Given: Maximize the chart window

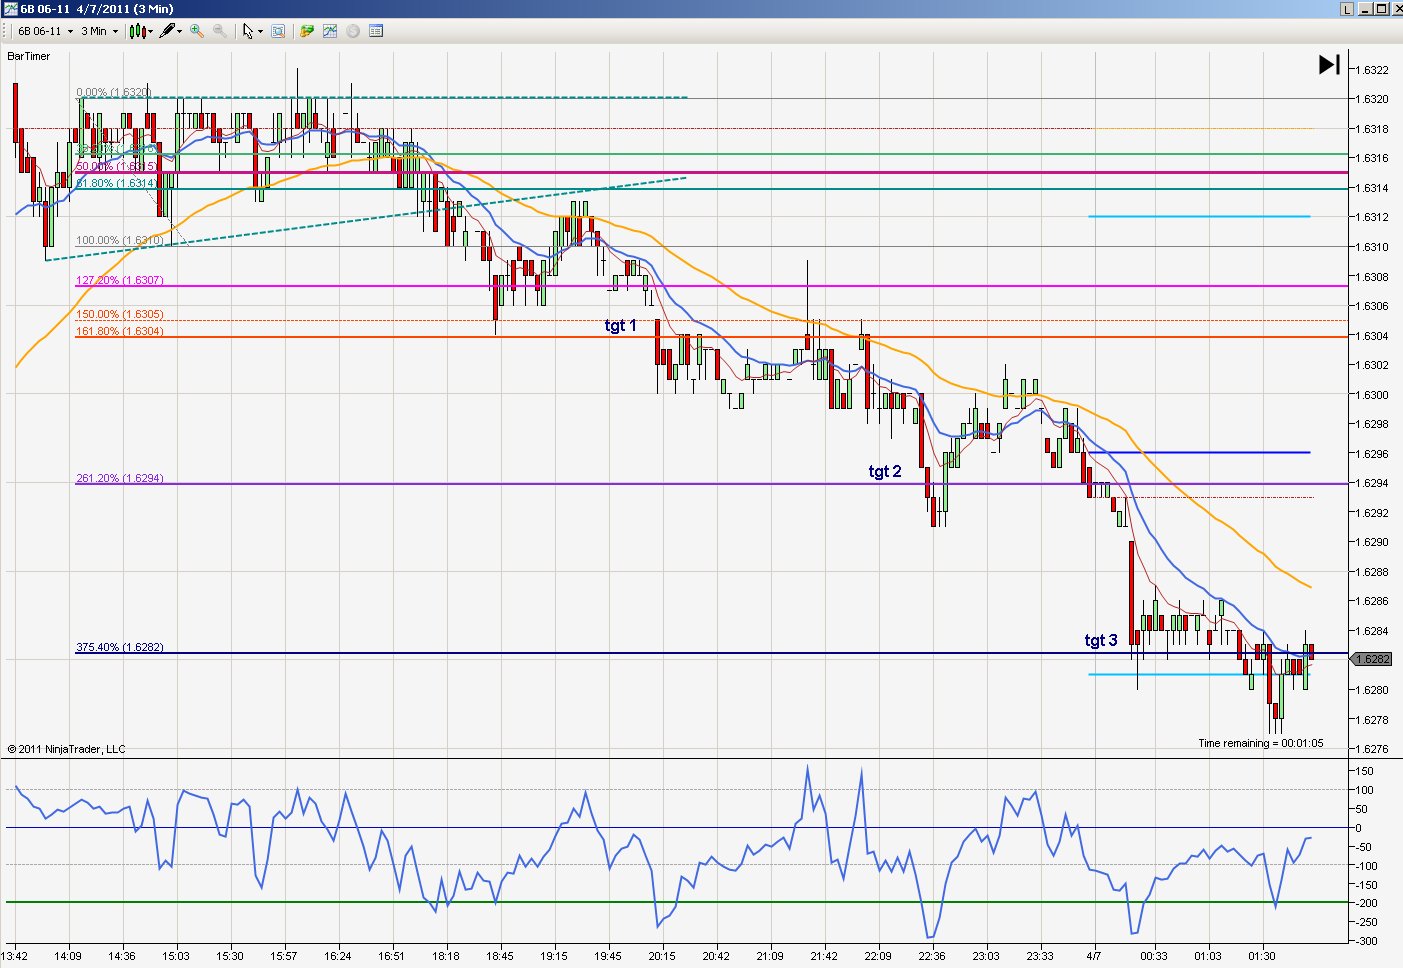Looking at the screenshot, I should click(x=1381, y=9).
